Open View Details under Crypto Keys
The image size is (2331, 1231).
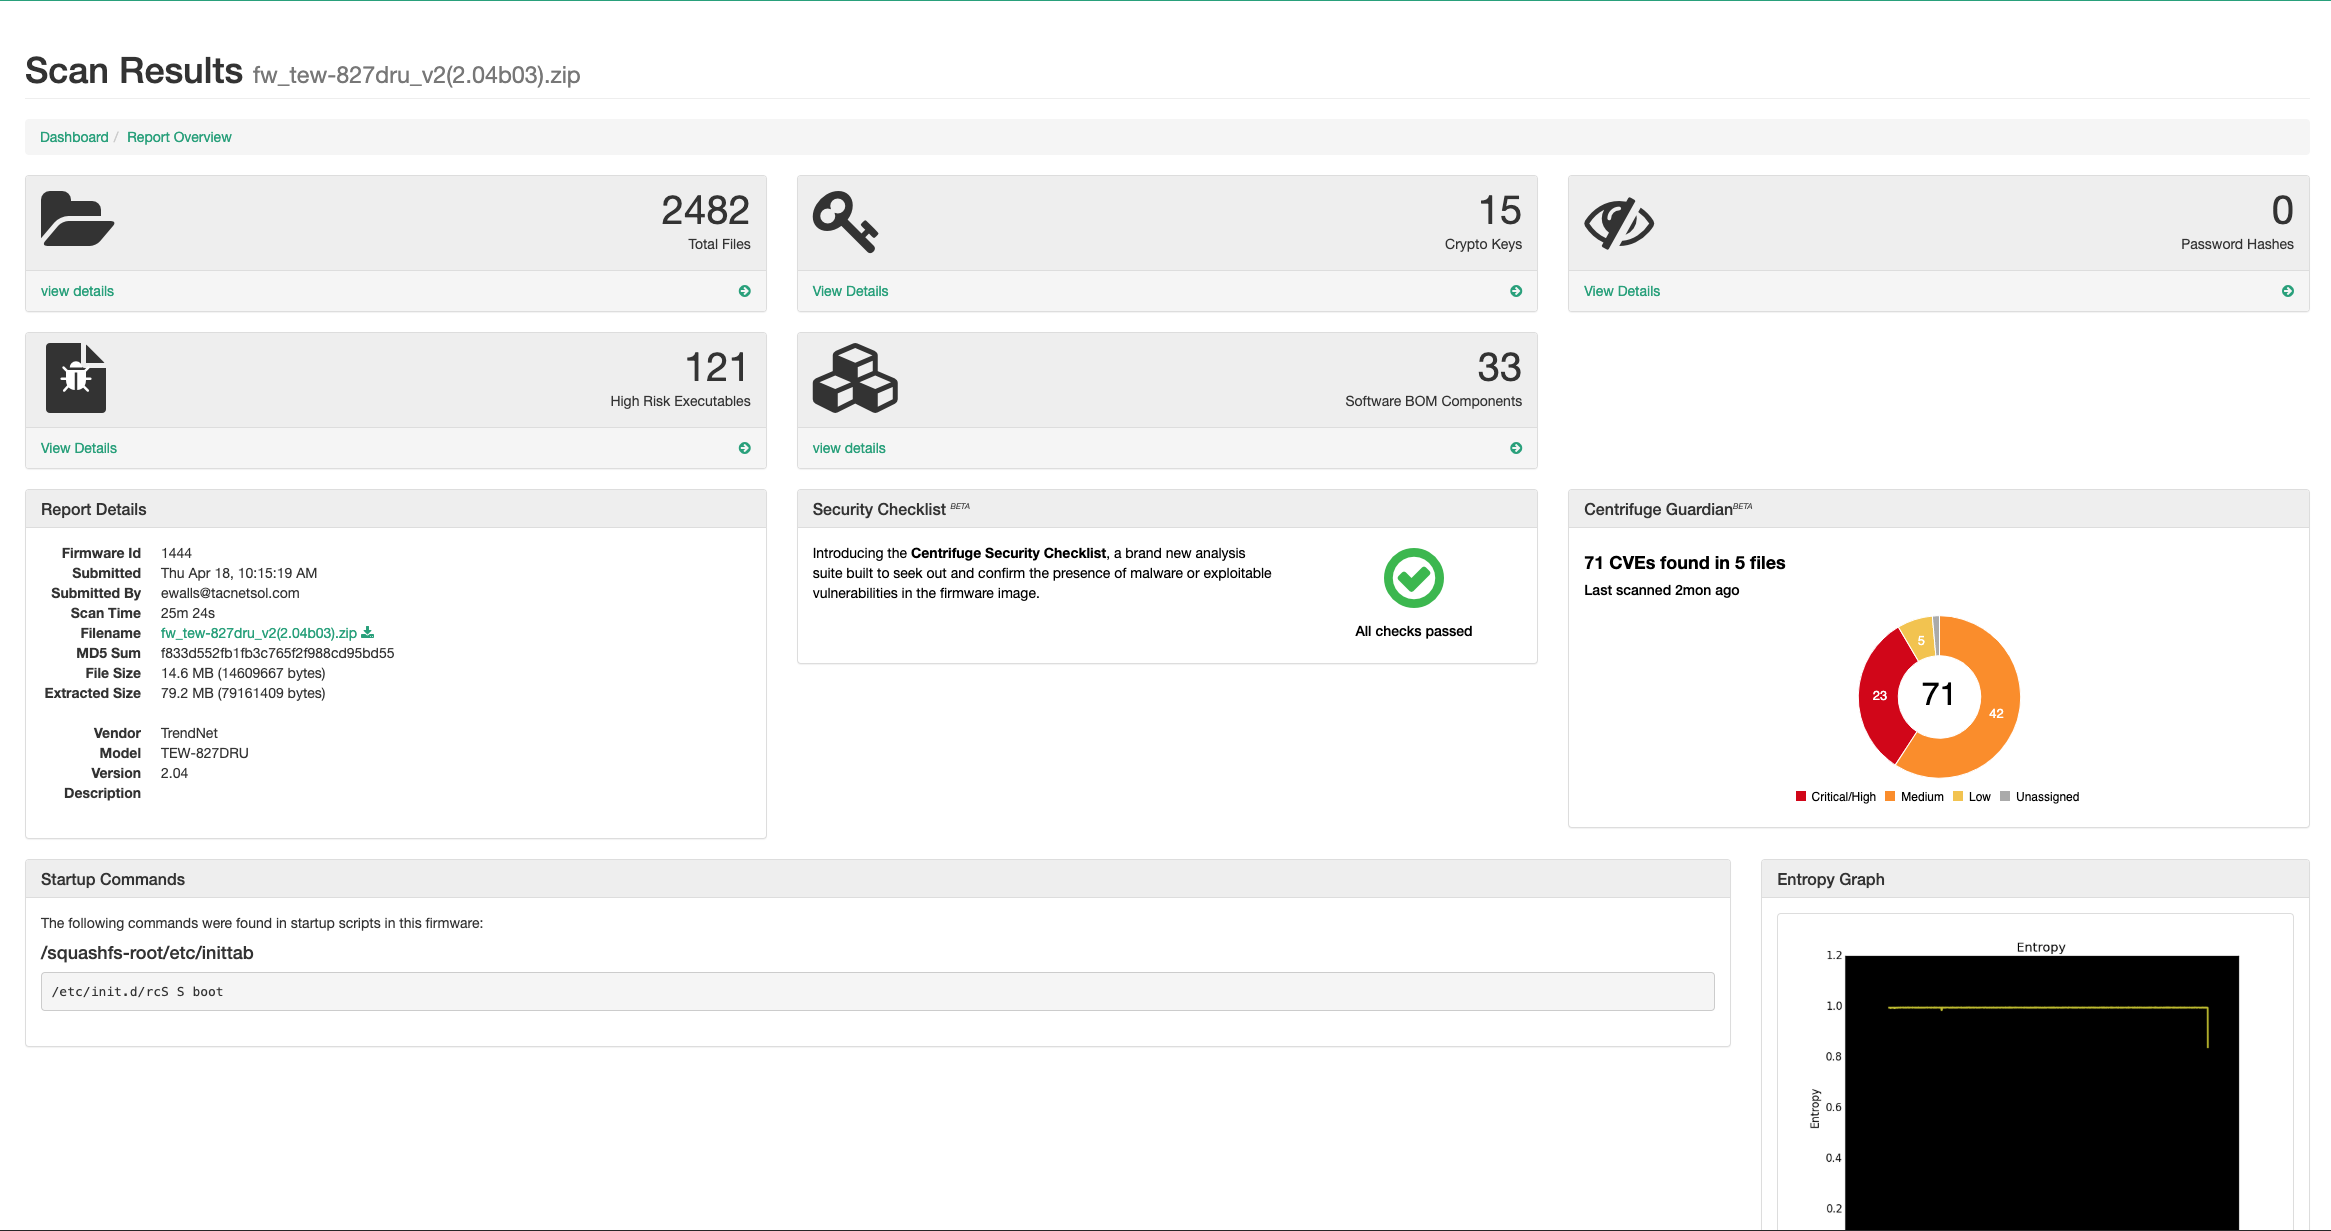[850, 291]
